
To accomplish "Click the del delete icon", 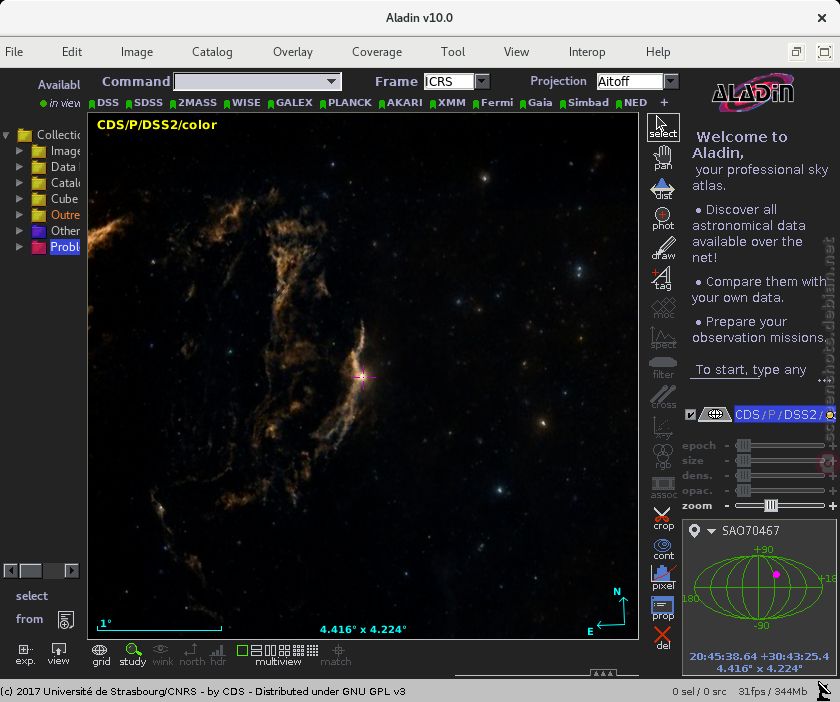I will tap(662, 637).
